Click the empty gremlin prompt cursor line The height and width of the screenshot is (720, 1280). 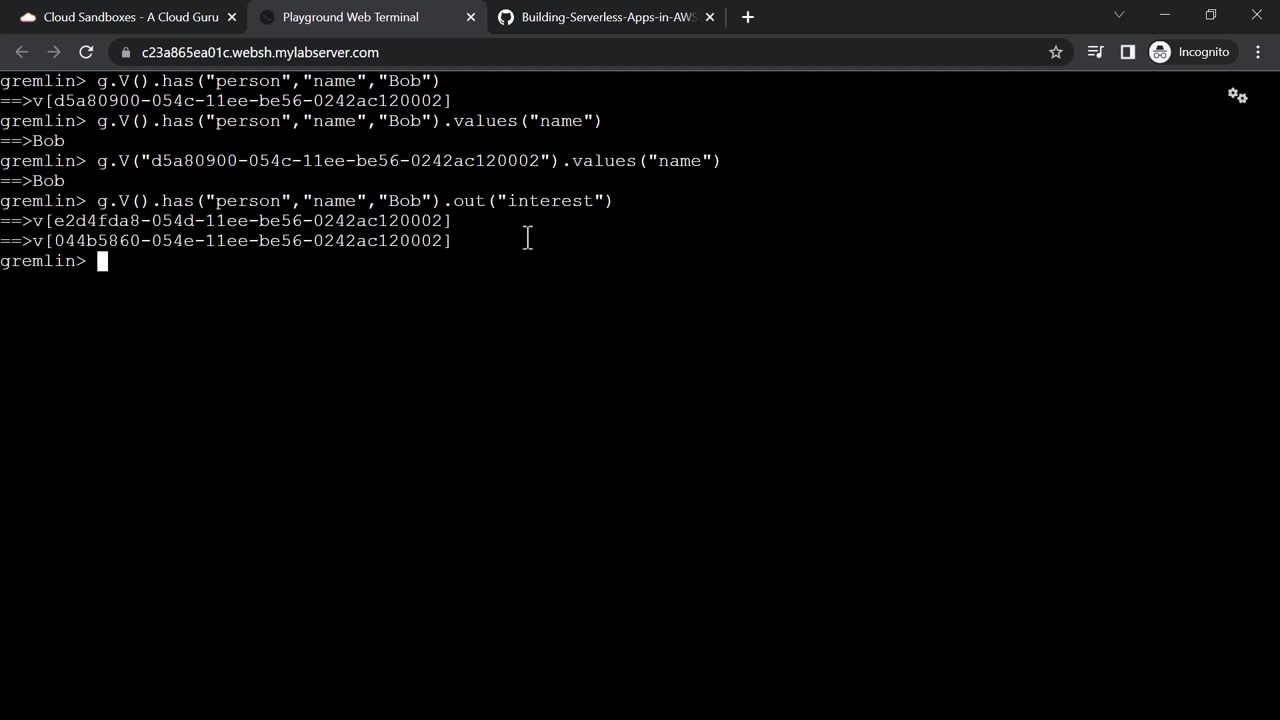[54, 261]
